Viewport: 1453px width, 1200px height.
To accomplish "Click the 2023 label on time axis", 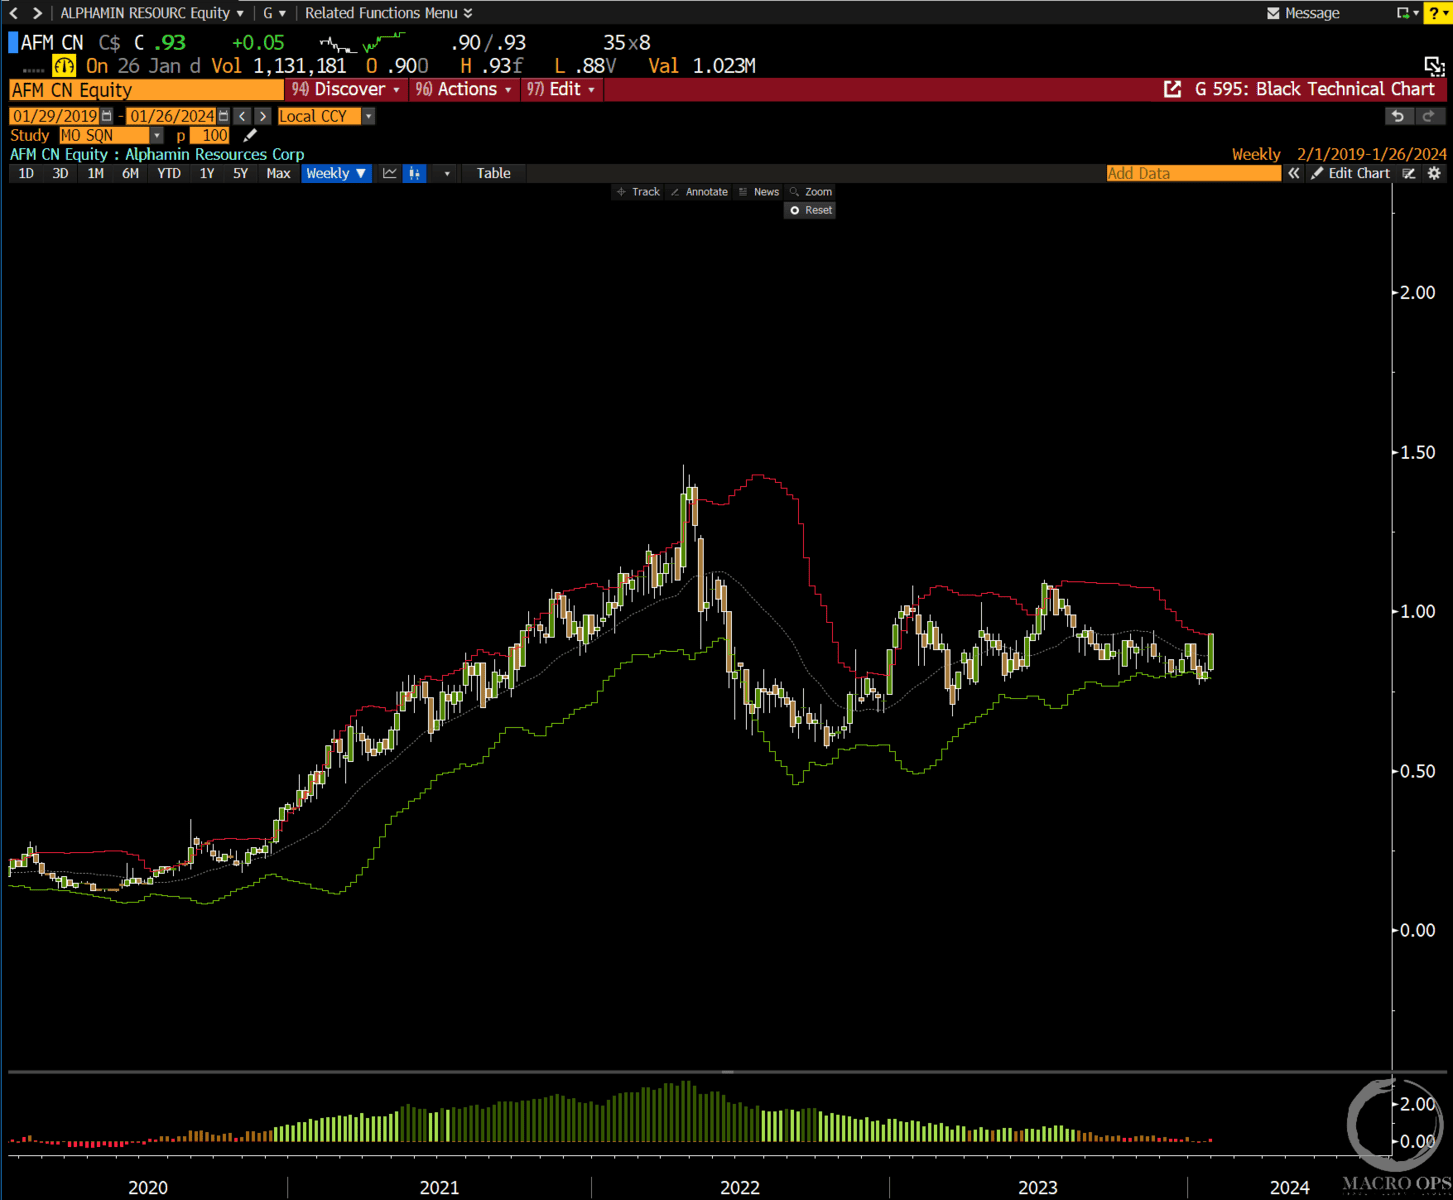I will point(1037,1187).
